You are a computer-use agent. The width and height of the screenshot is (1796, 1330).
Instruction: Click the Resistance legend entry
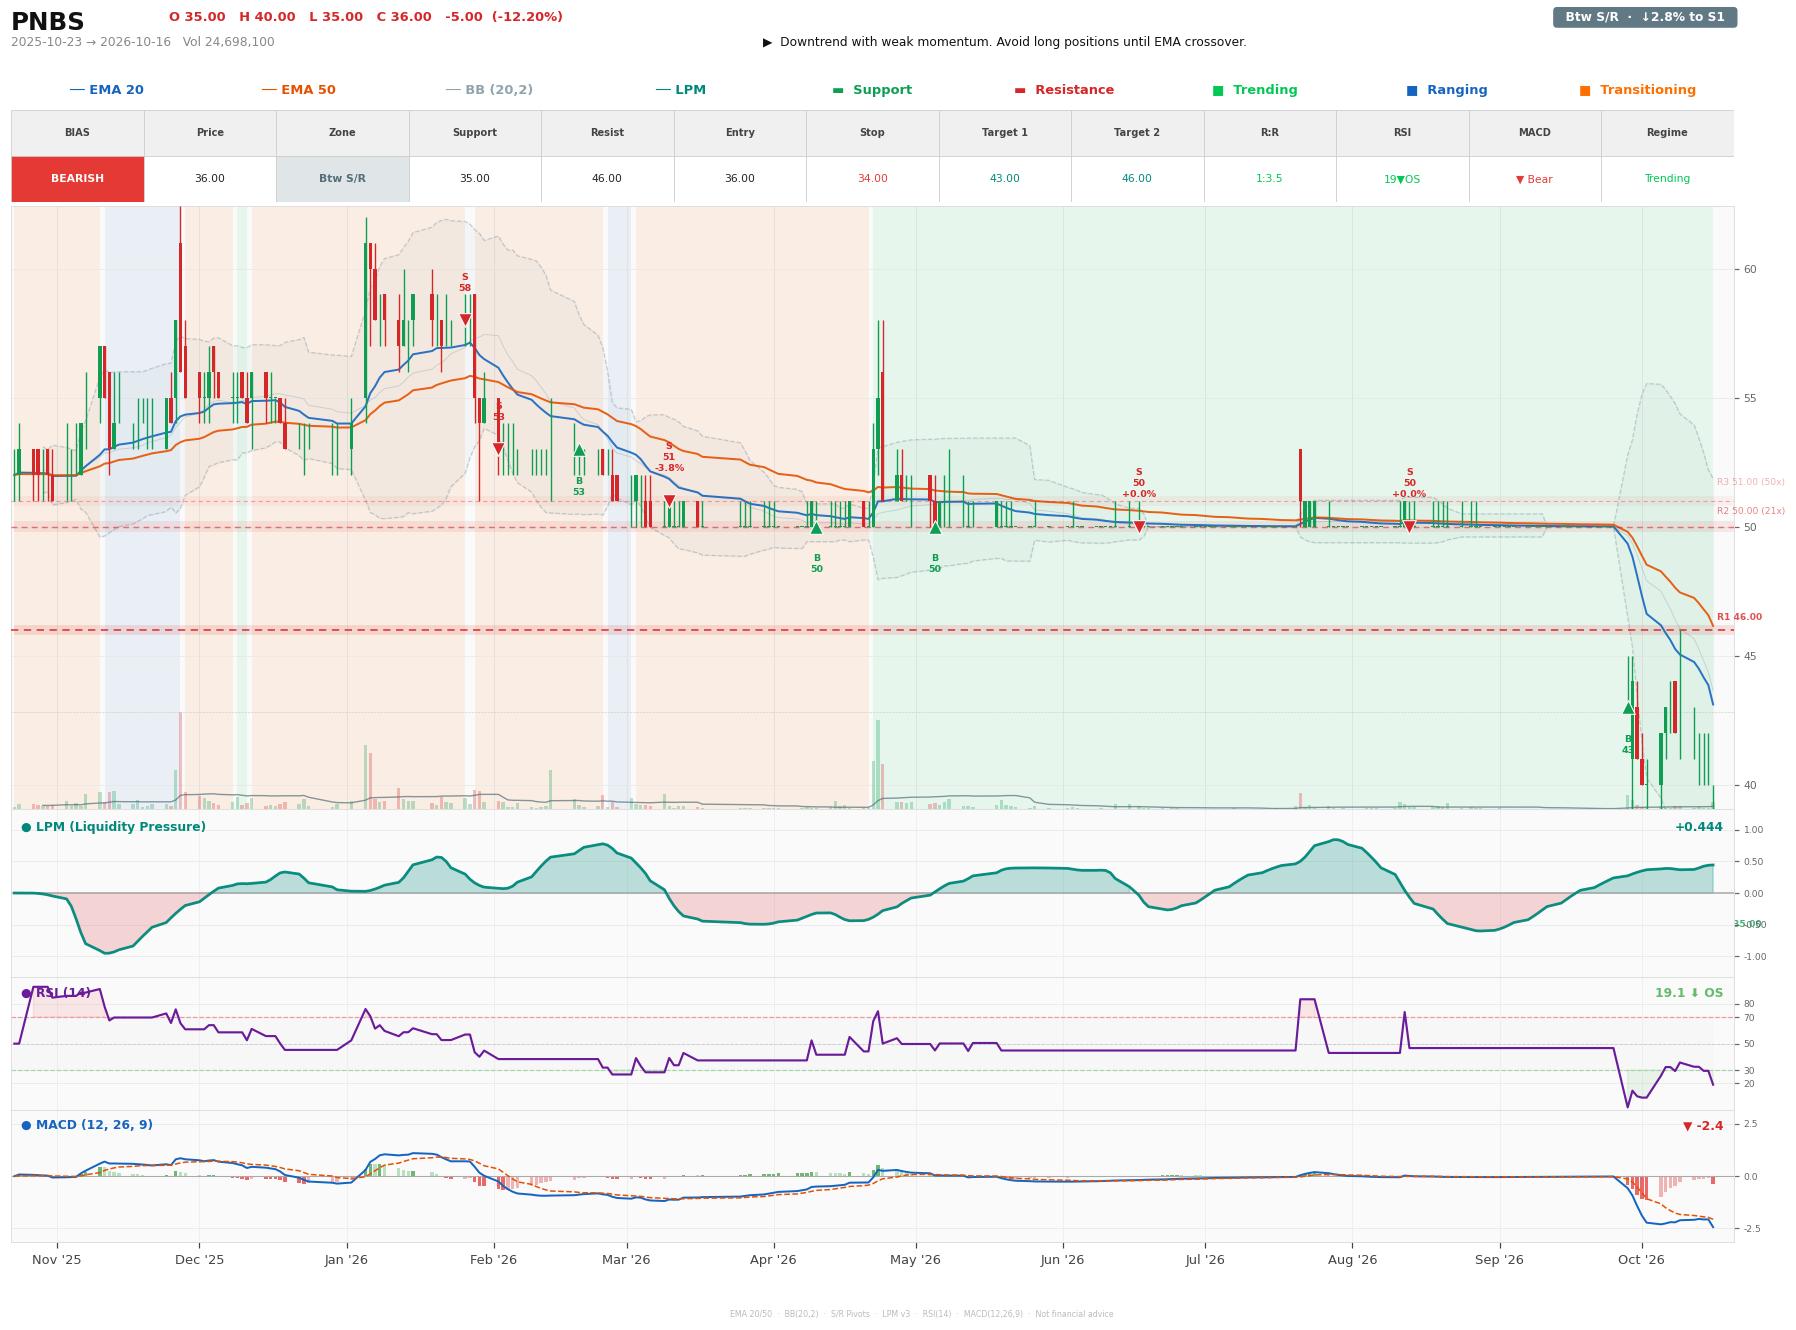point(1064,90)
